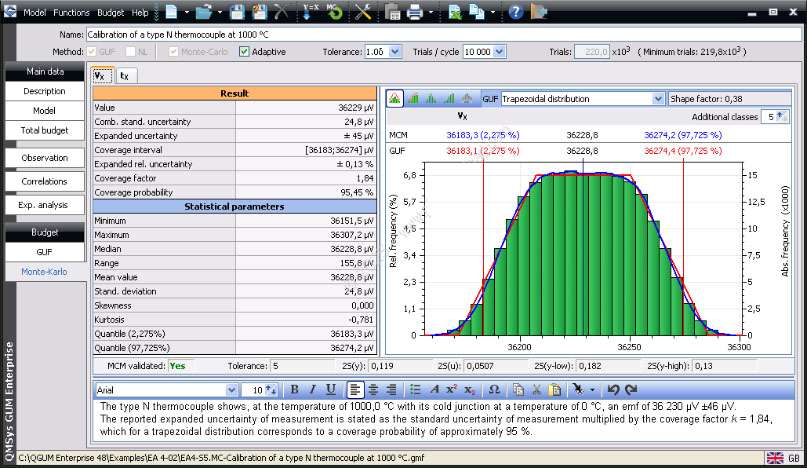Viewport: 807px width, 468px height.
Task: Click the Help question mark icon
Action: tap(515, 13)
